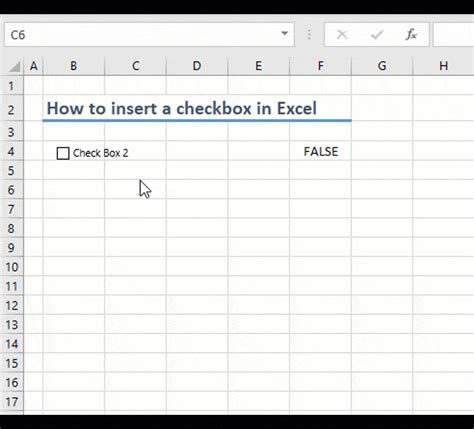
Task: Select row 3 header
Action: click(12, 132)
